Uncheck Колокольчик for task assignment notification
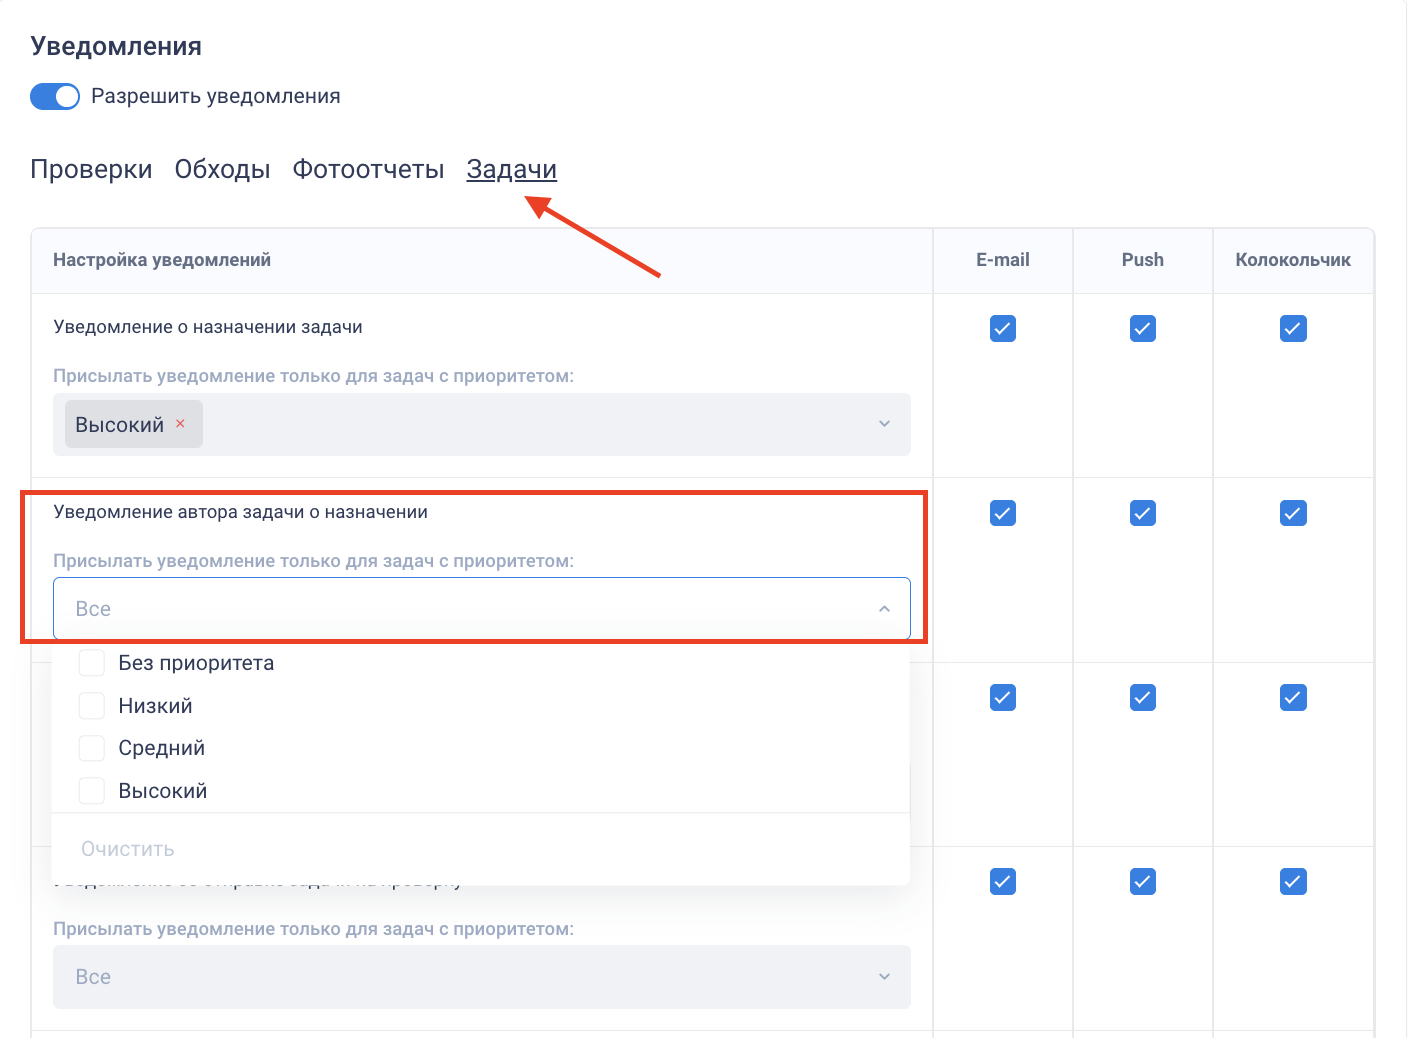 point(1292,329)
